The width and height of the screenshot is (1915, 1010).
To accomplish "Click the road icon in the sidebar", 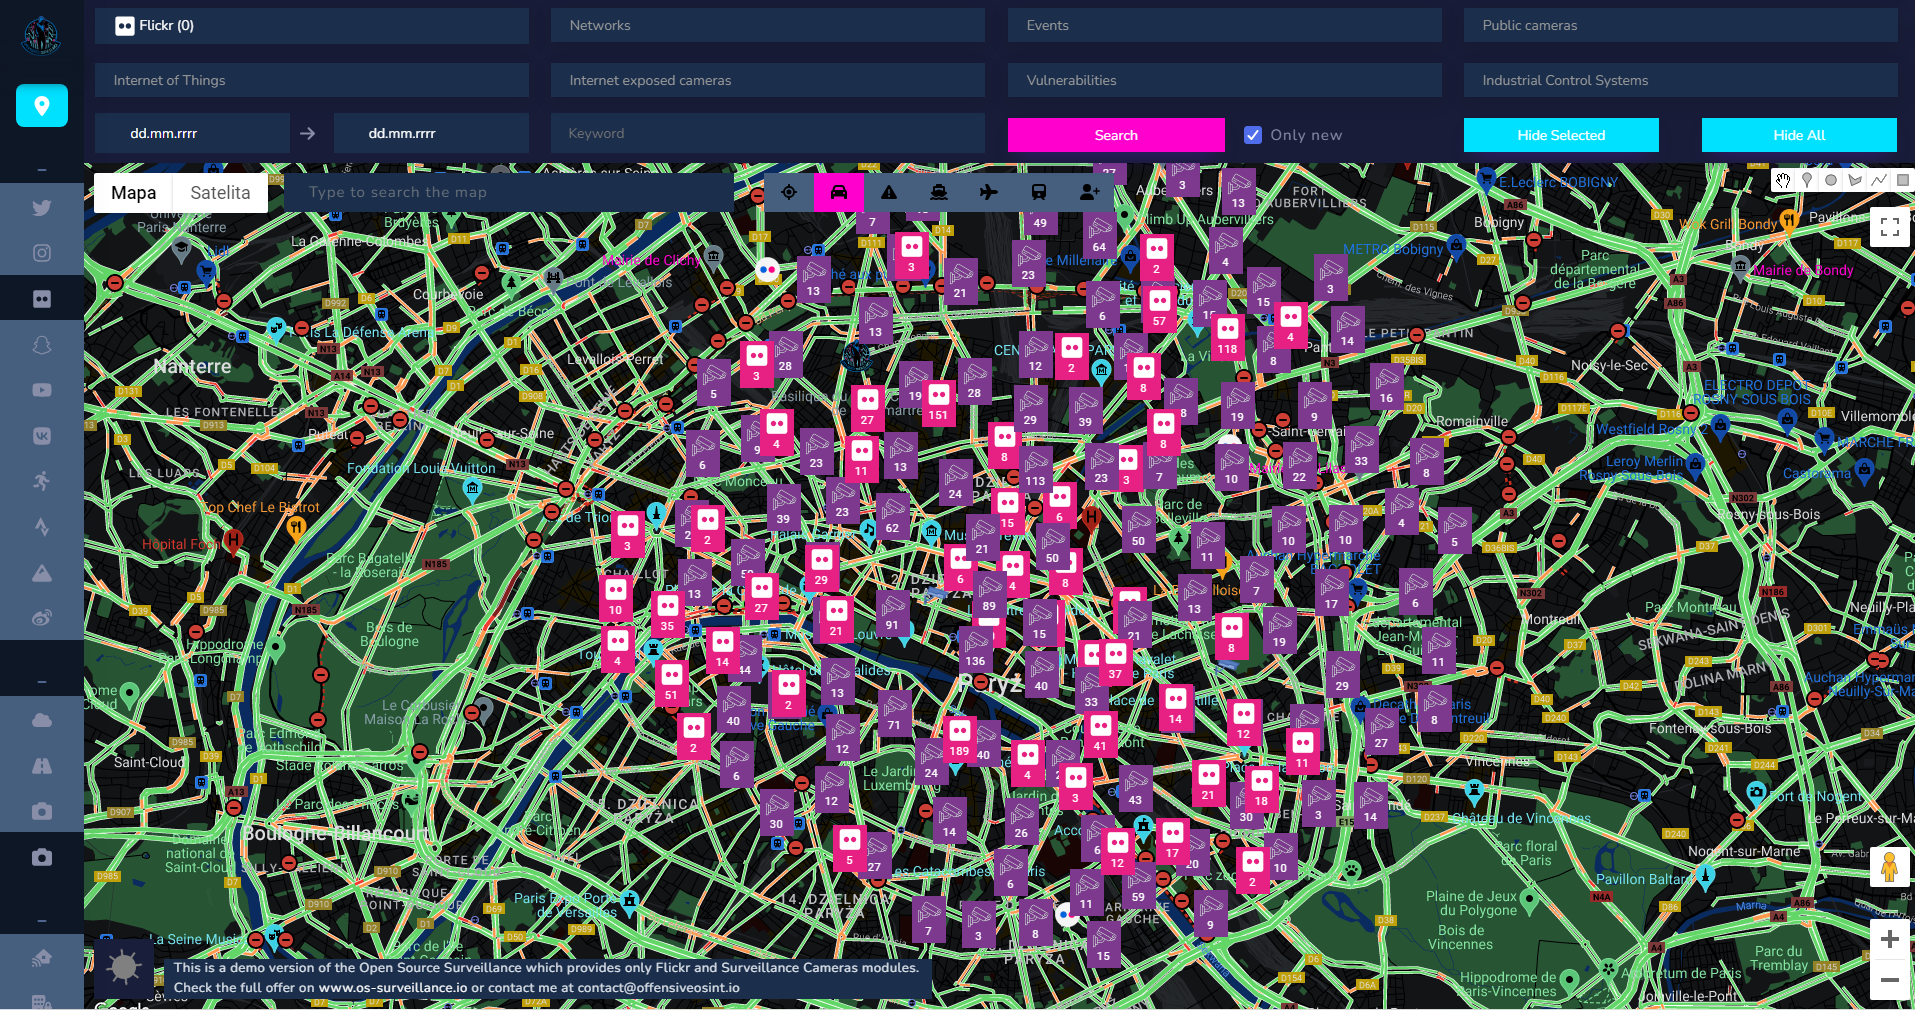I will coord(42,766).
